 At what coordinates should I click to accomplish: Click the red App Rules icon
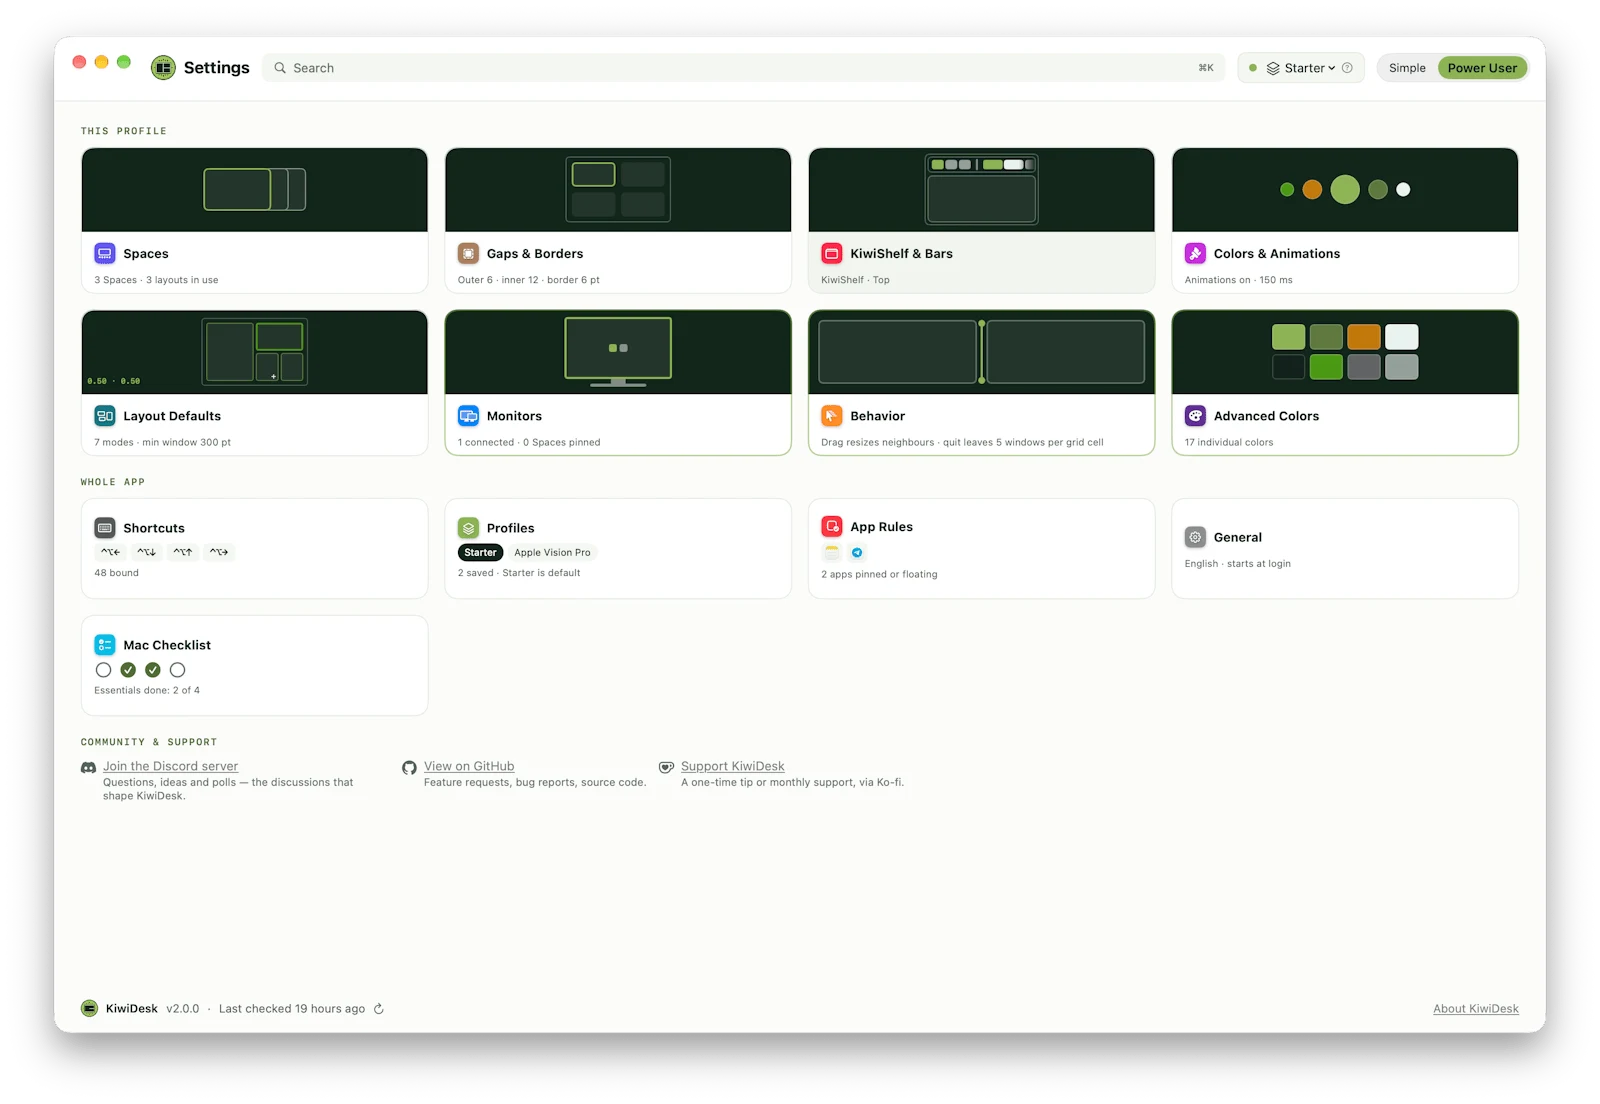(832, 527)
